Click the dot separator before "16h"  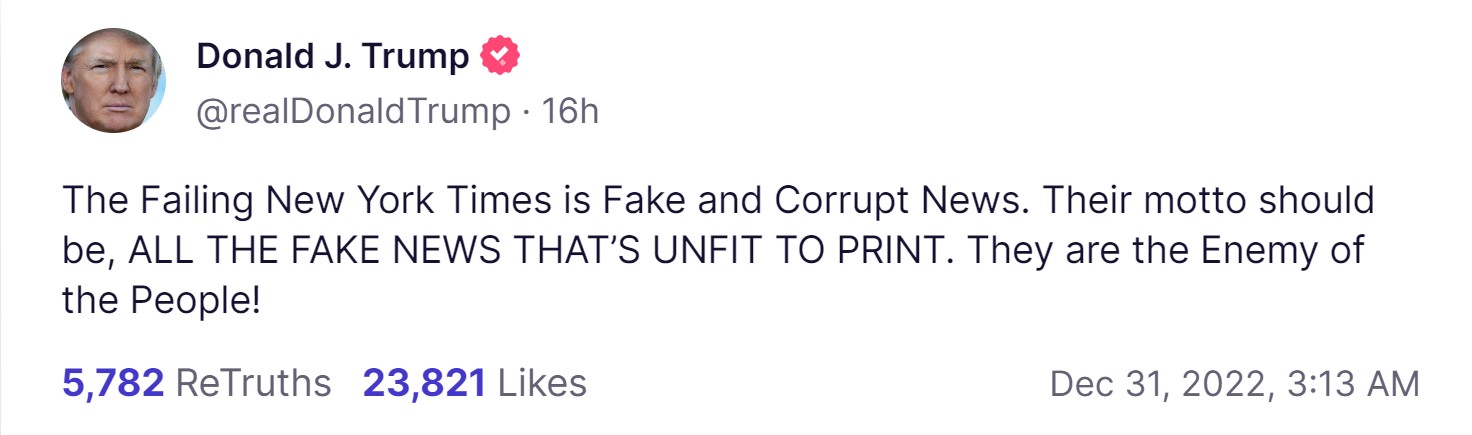click(525, 111)
